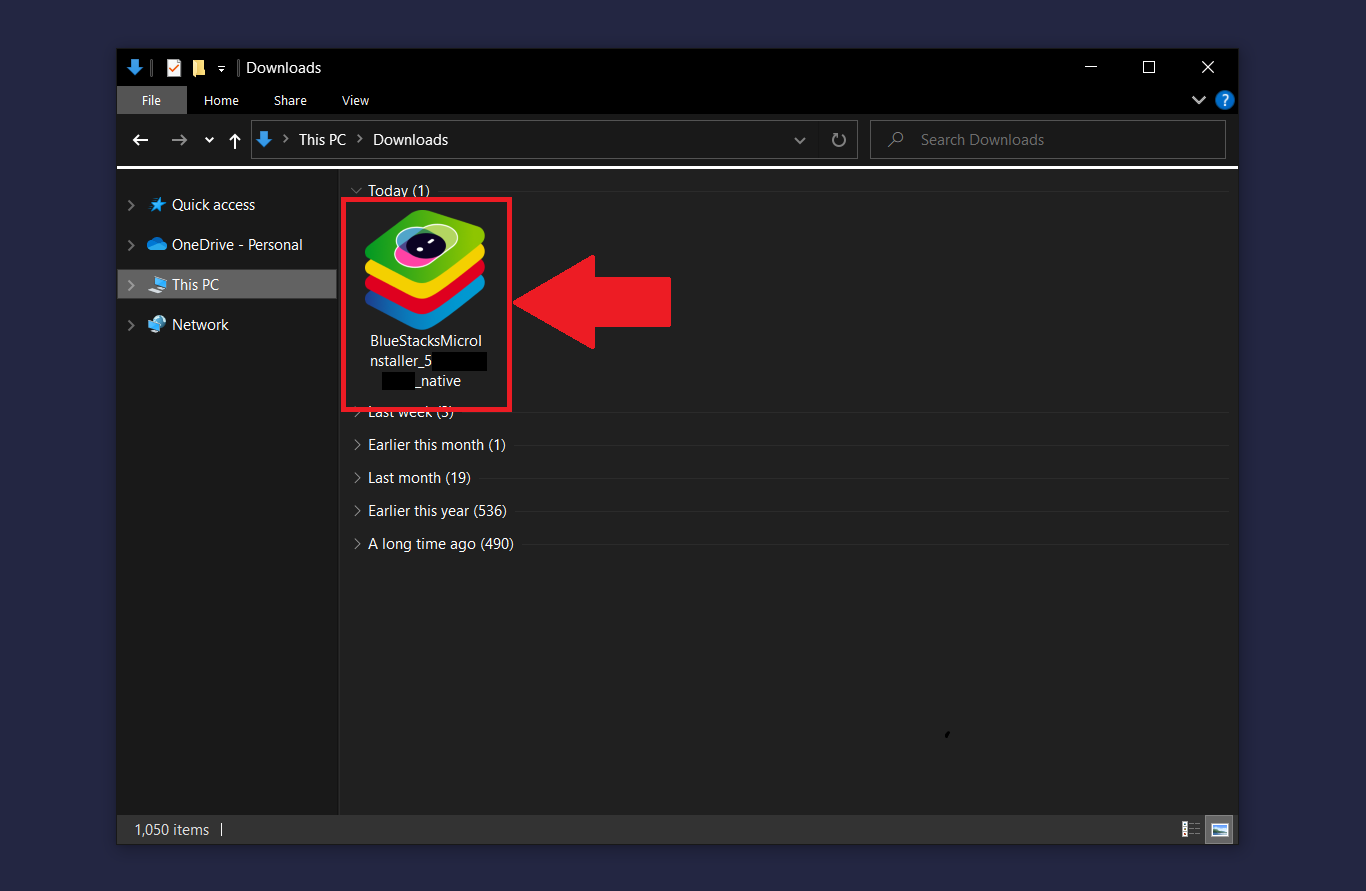
Task: Switch to large thumbnails view
Action: (1219, 829)
